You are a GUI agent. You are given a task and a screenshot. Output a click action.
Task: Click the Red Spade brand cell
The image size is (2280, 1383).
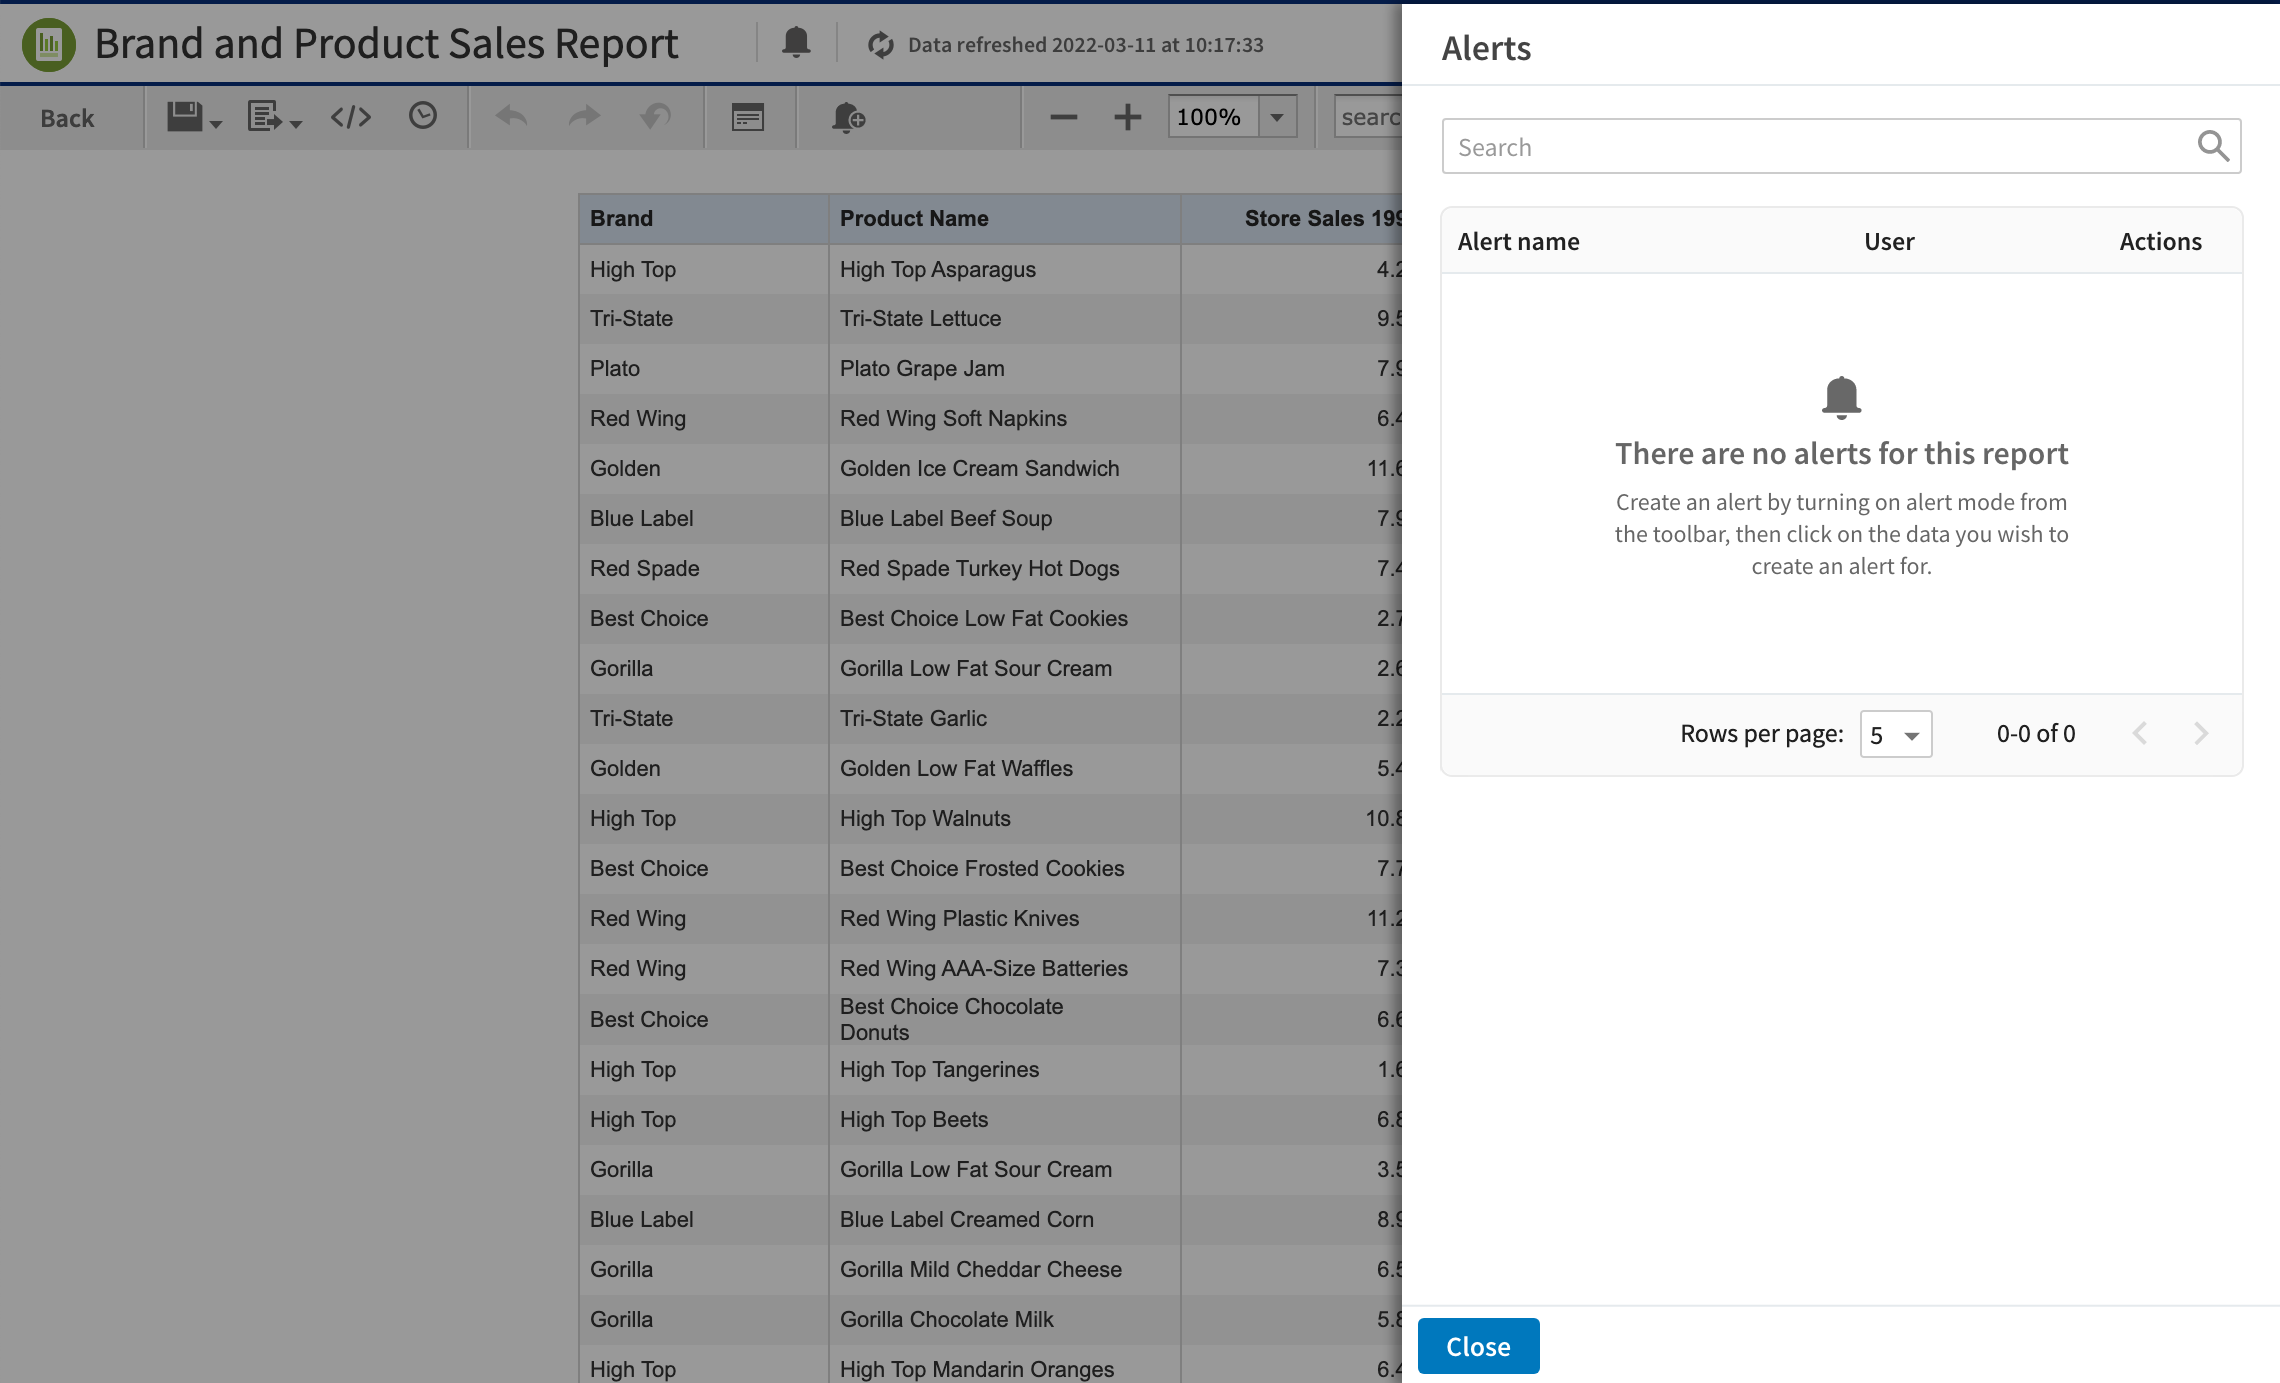pos(703,568)
